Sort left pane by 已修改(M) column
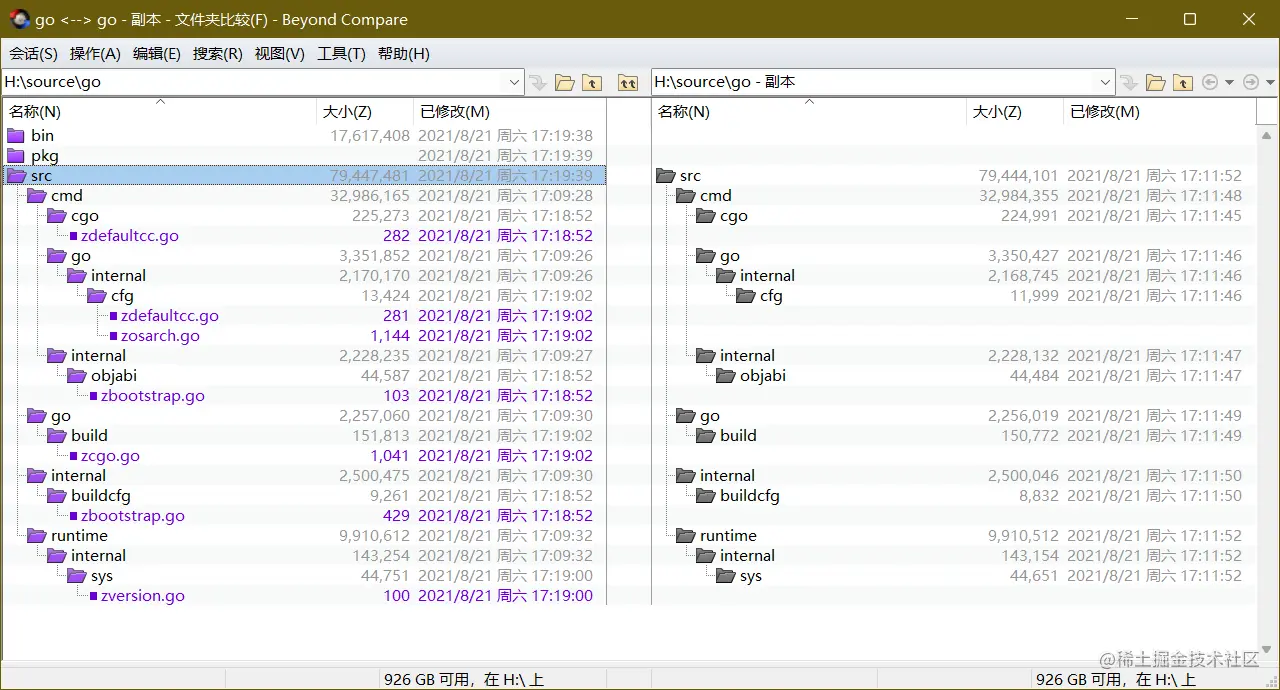This screenshot has width=1280, height=690. coord(509,112)
